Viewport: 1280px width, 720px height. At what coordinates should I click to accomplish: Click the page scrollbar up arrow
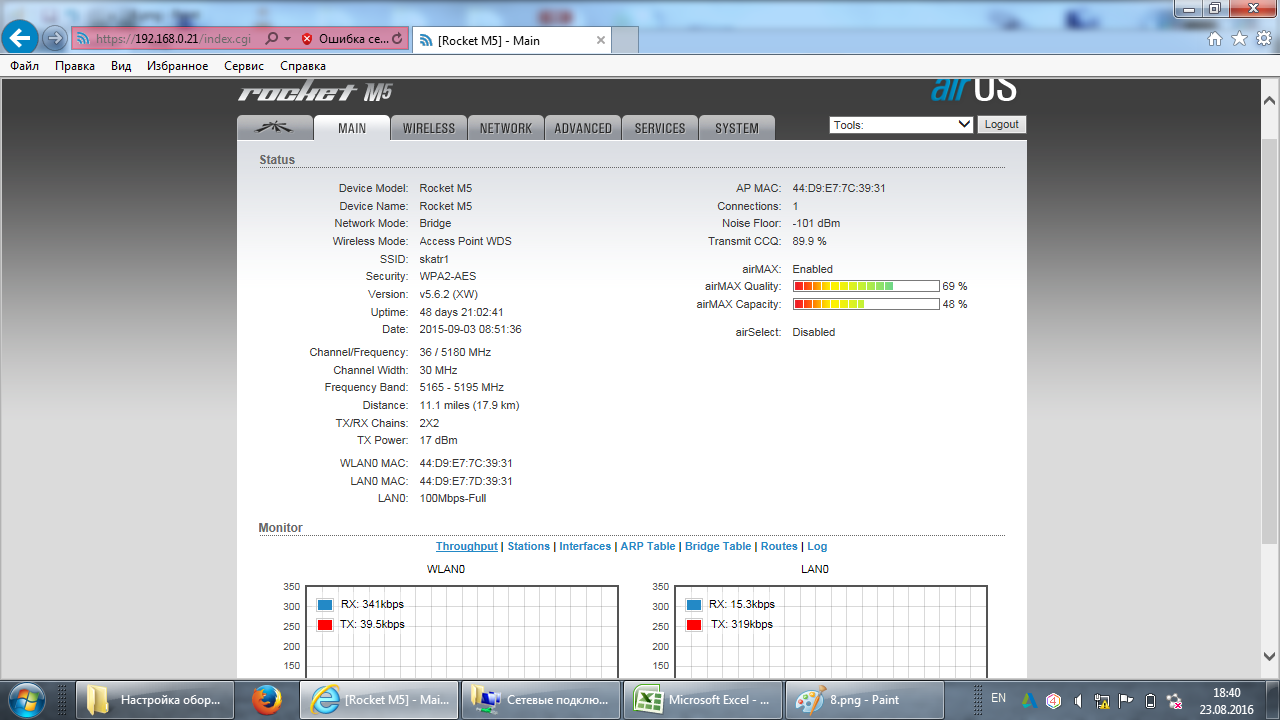(1269, 101)
